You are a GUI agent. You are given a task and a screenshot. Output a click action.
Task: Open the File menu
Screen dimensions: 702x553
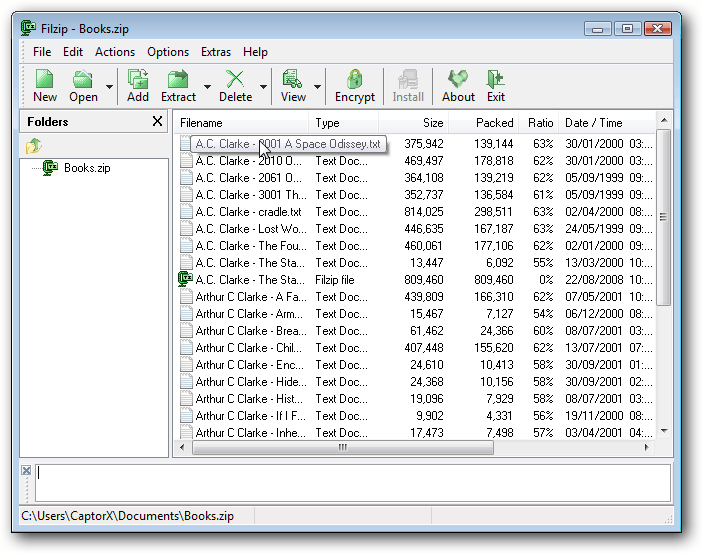point(42,52)
